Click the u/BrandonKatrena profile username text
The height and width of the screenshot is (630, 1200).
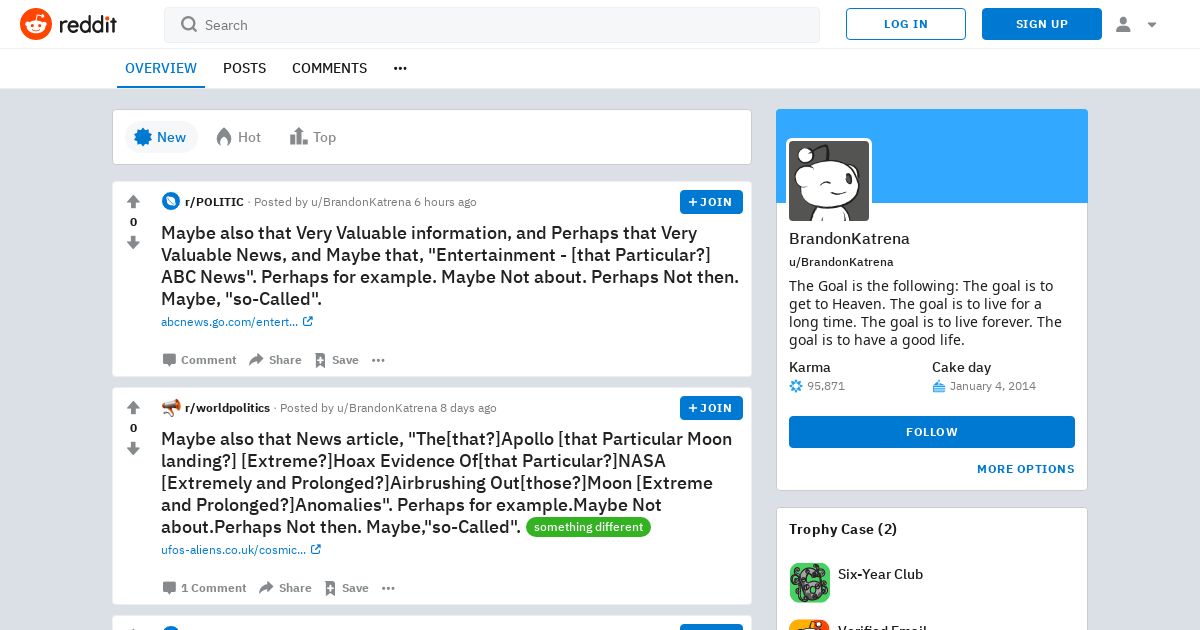point(841,262)
